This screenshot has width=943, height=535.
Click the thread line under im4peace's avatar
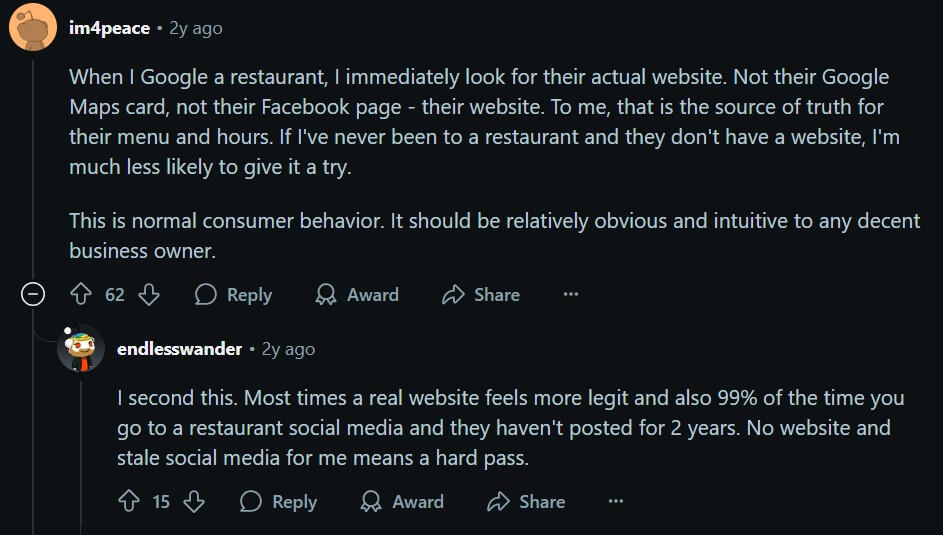tap(33, 168)
